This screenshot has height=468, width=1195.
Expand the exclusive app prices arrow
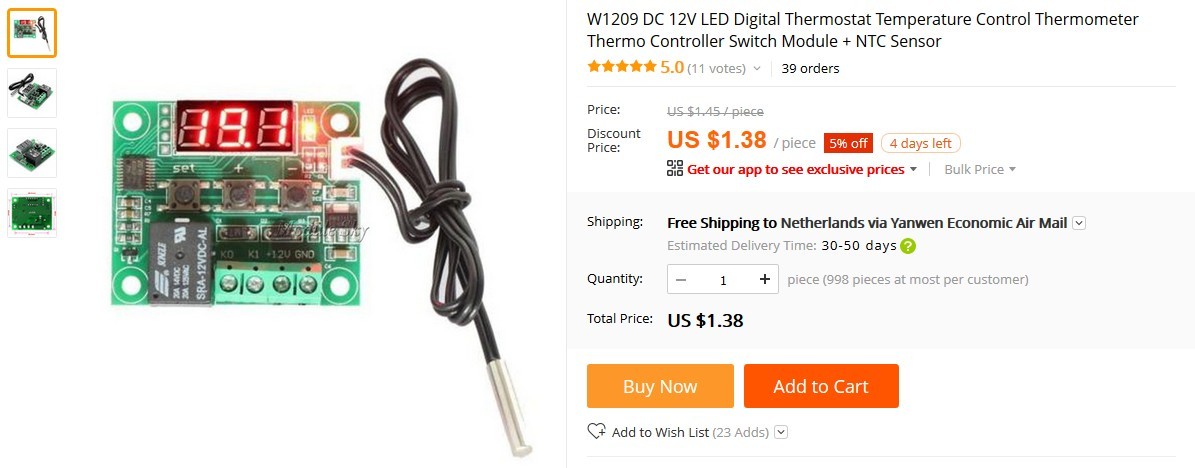coord(913,169)
